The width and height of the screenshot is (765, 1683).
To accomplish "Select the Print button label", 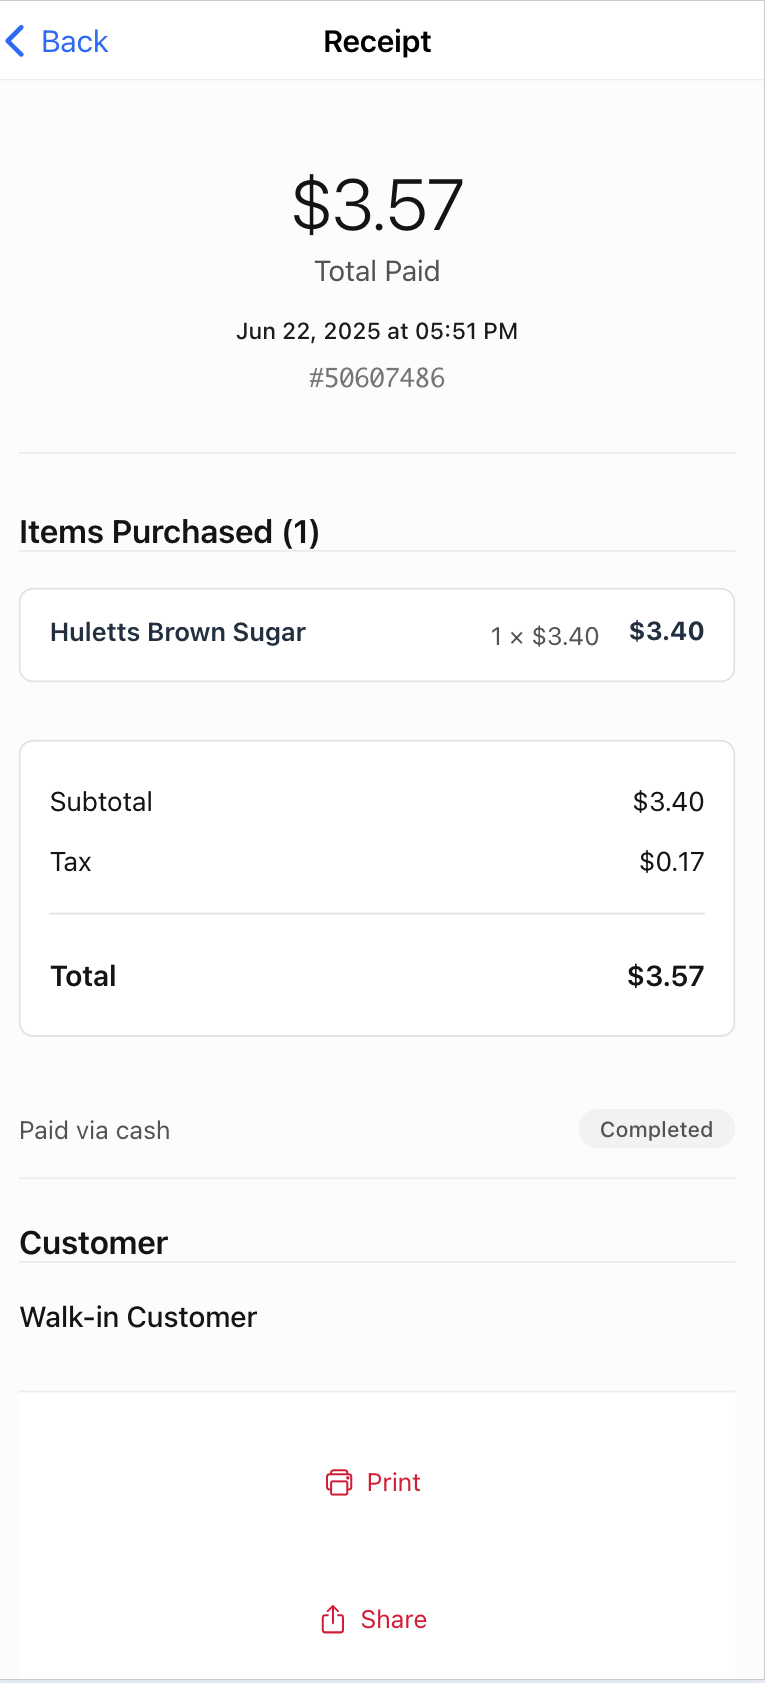I will pos(394,1482).
